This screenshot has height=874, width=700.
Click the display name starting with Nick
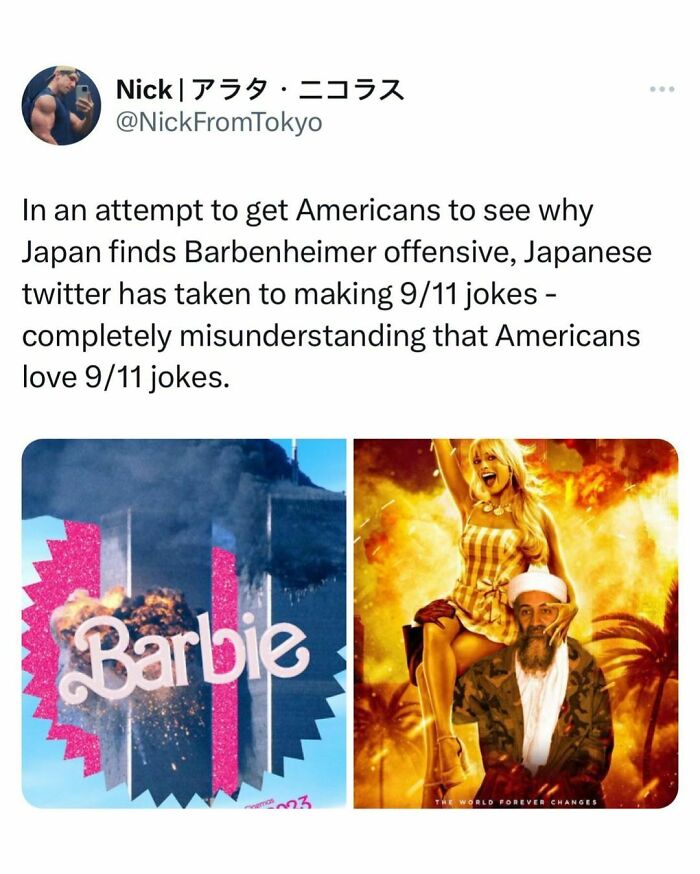260,90
